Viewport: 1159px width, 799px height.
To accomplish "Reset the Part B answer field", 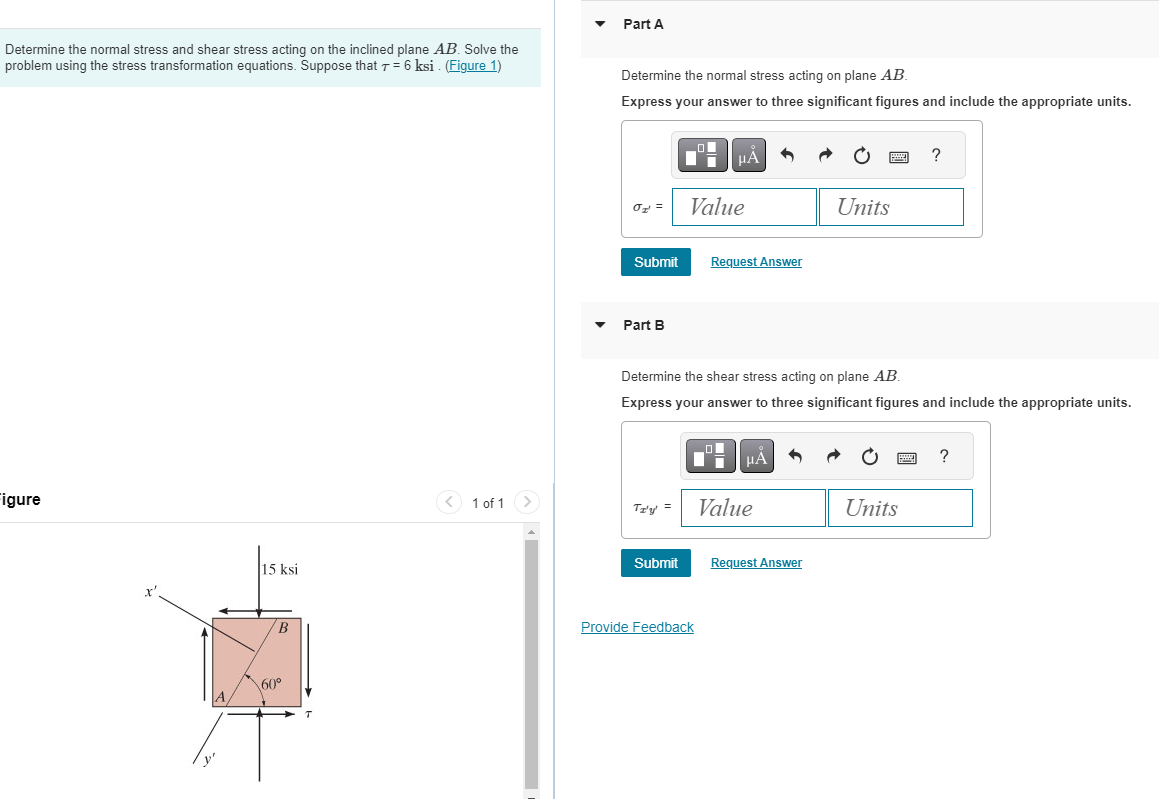I will click(x=869, y=457).
